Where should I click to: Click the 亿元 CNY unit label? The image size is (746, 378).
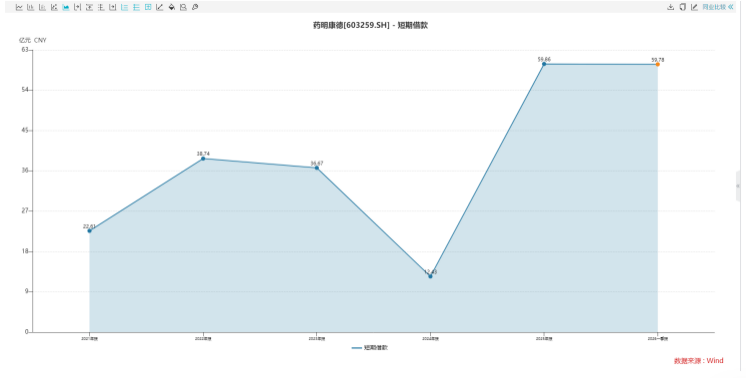(33, 40)
